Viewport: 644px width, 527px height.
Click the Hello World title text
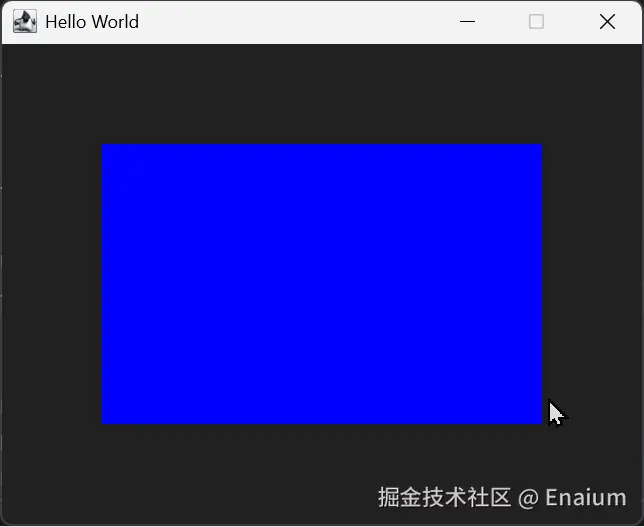coord(92,22)
